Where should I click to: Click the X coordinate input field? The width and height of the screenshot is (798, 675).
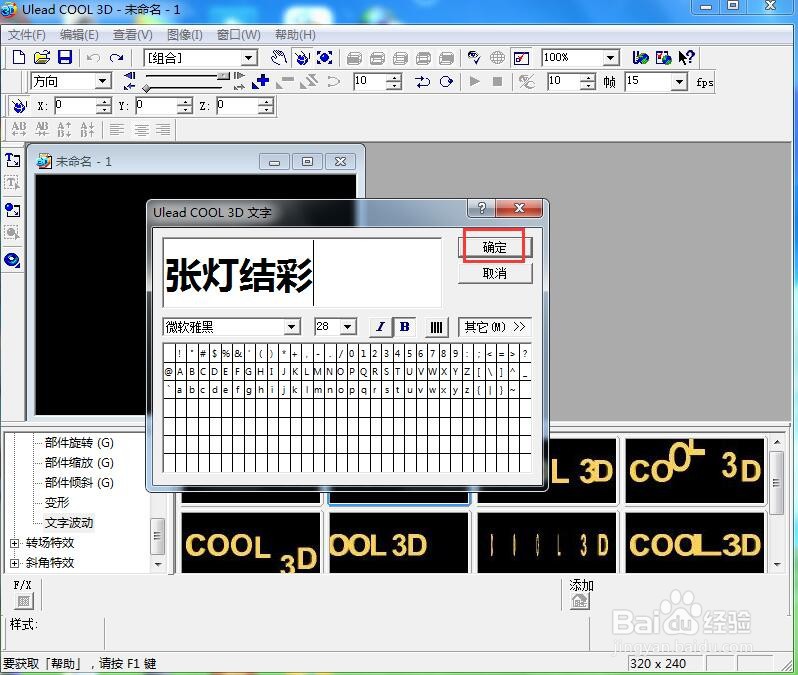75,106
